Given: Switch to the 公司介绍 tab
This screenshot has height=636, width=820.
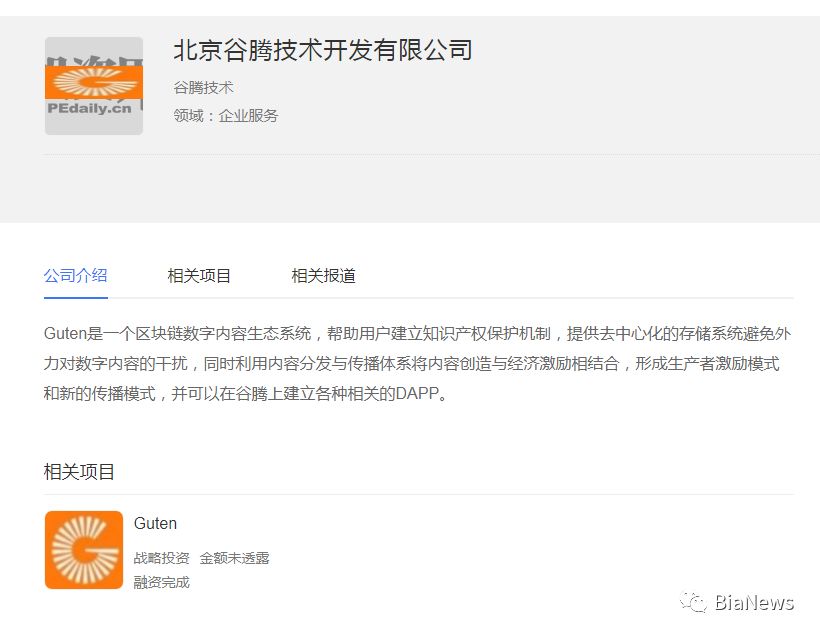Looking at the screenshot, I should tap(75, 275).
